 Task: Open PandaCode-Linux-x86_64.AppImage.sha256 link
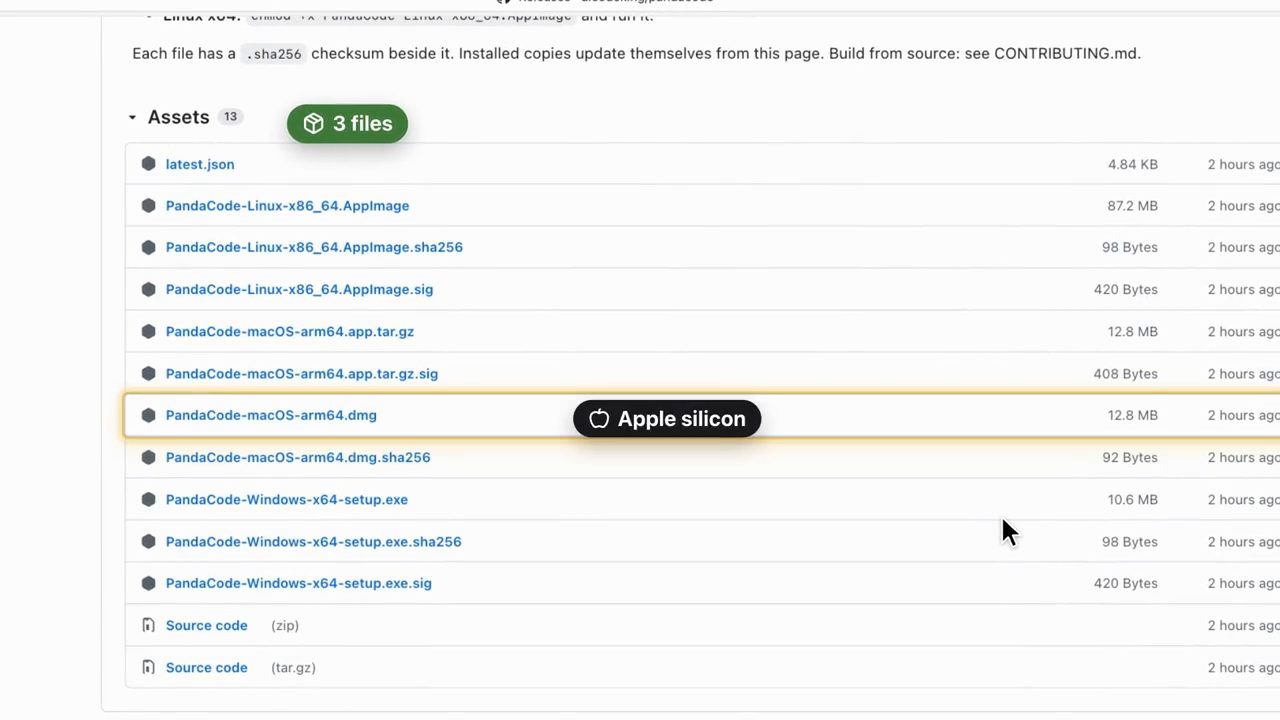click(314, 247)
